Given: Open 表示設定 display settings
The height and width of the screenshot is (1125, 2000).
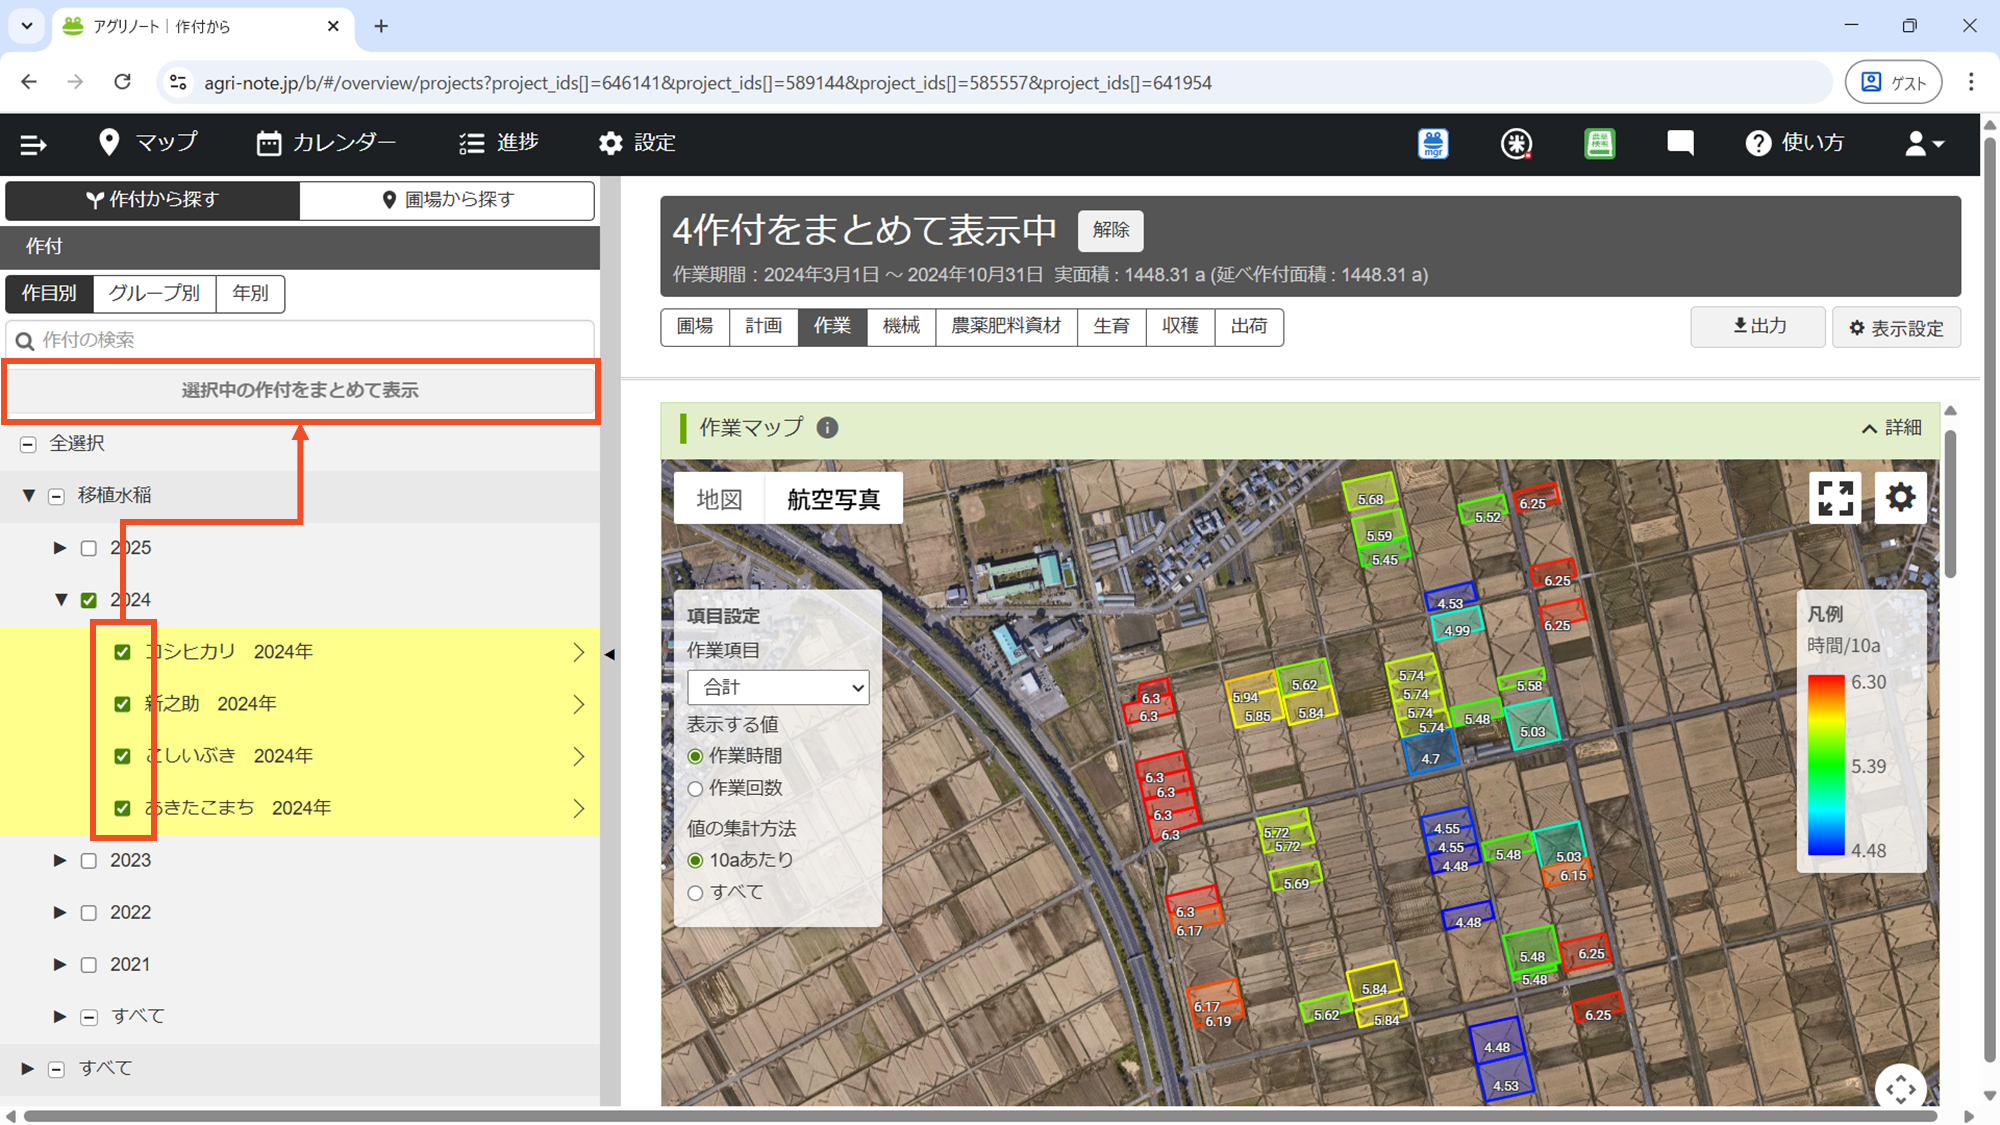Looking at the screenshot, I should point(1896,328).
